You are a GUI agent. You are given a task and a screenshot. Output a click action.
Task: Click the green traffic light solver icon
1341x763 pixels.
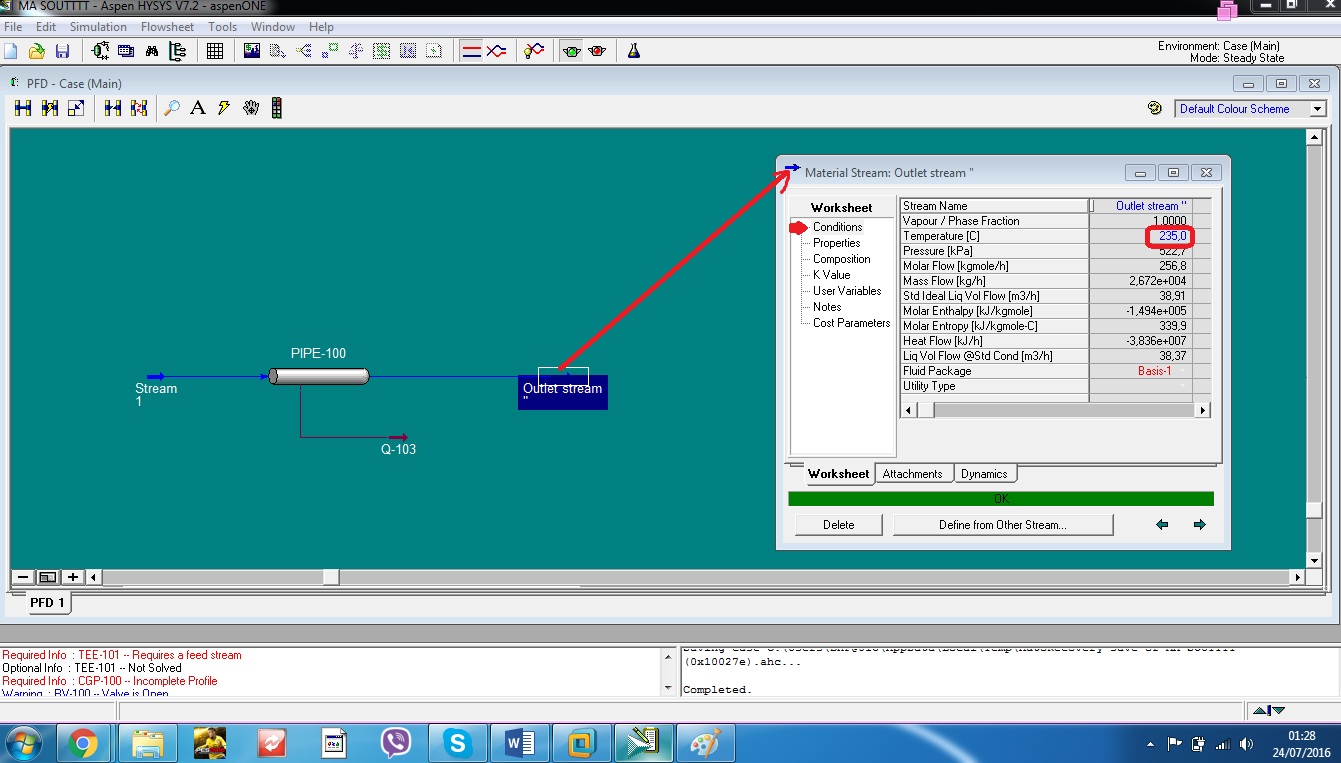[572, 51]
